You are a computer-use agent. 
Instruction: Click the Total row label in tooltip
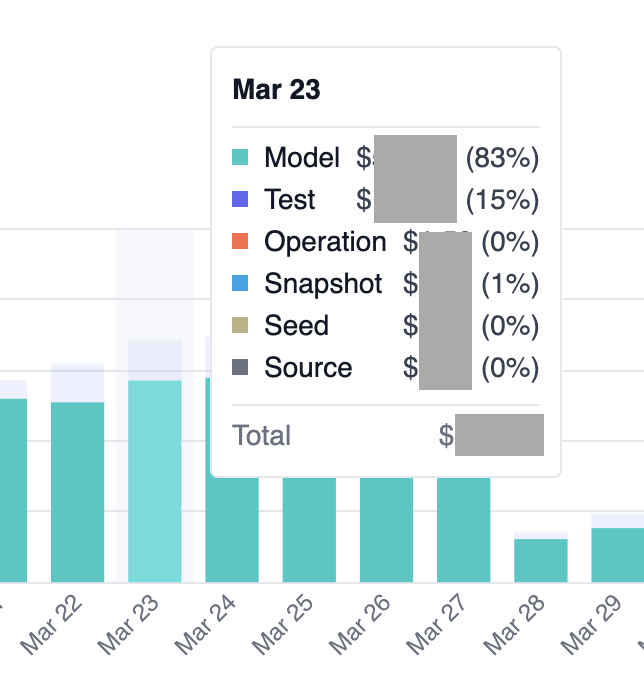tap(262, 436)
